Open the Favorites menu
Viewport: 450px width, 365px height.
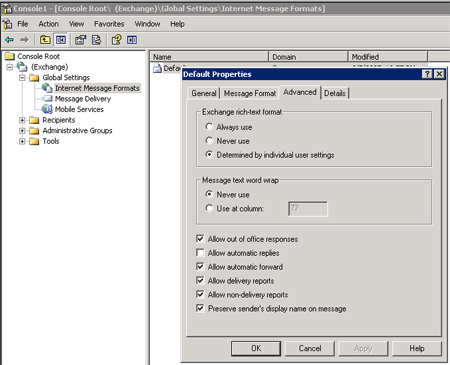(x=109, y=24)
